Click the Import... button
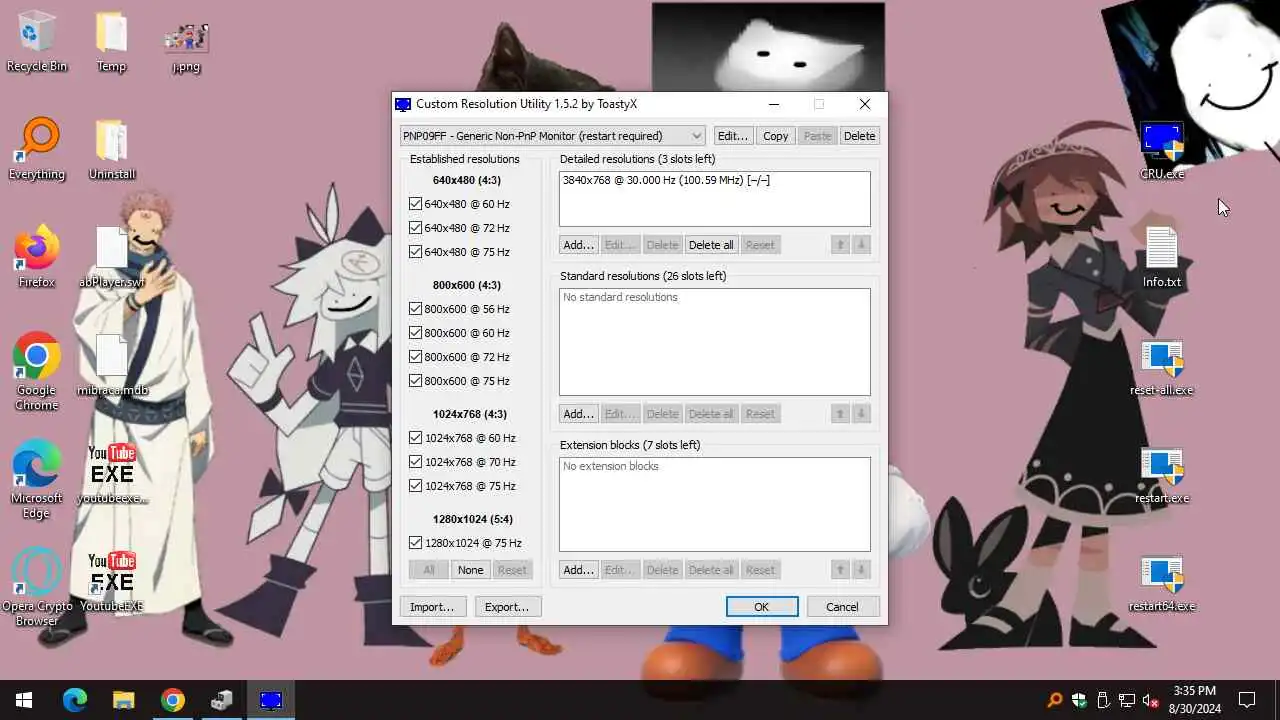1280x720 pixels. click(432, 607)
